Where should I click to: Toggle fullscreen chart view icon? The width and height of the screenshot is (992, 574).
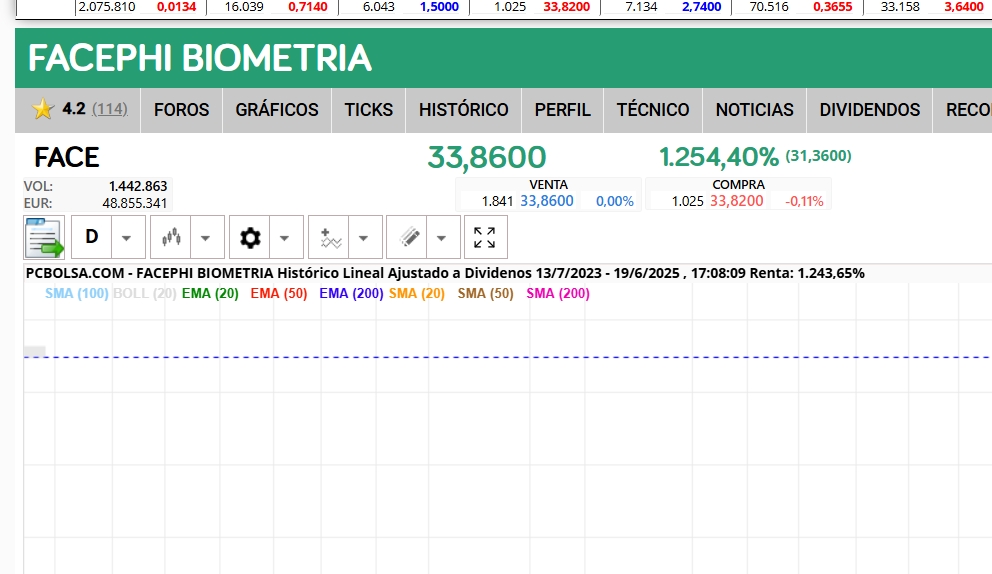pos(485,237)
